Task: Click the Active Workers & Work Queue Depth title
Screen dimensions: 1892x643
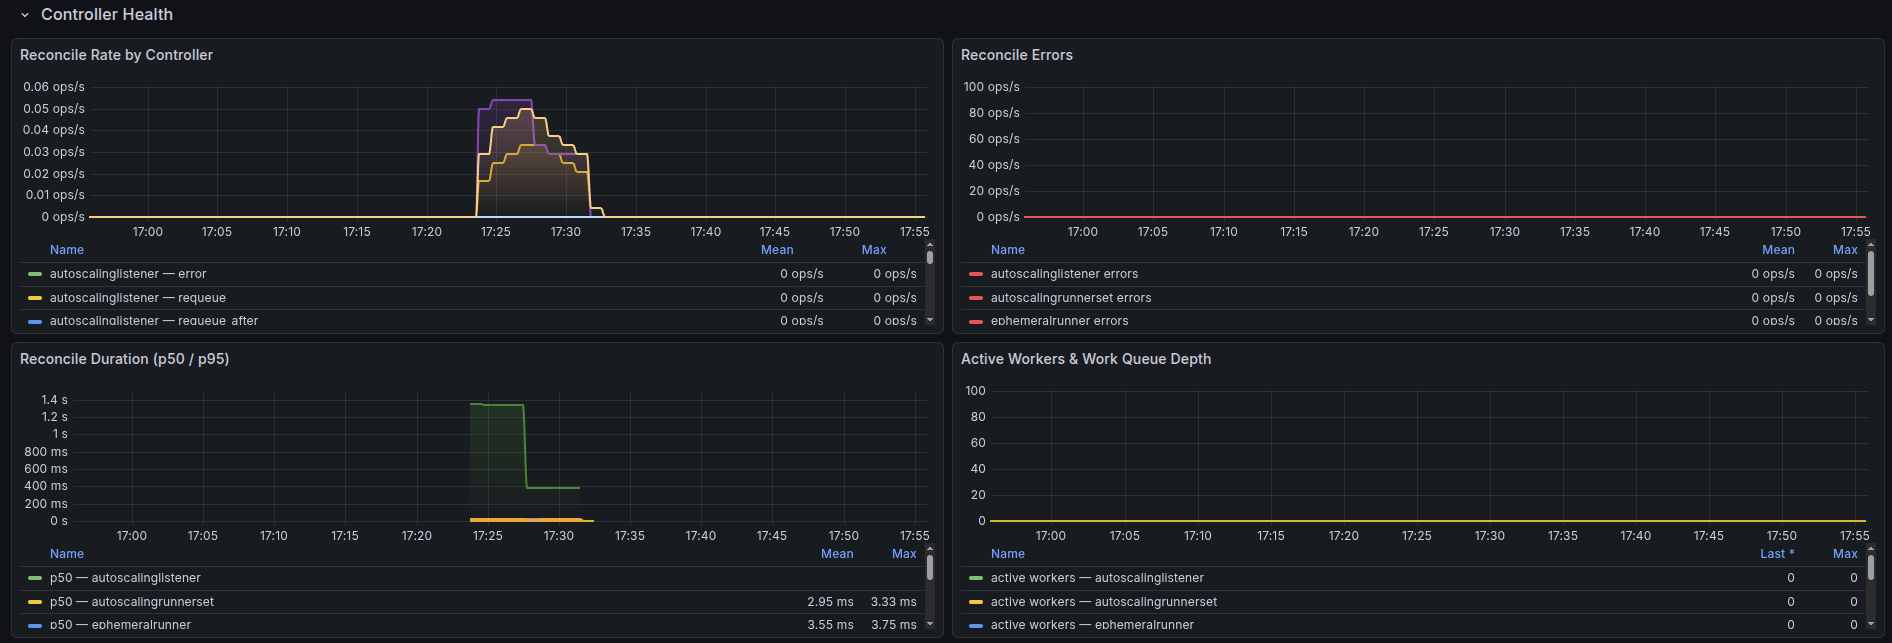Action: tap(1085, 359)
